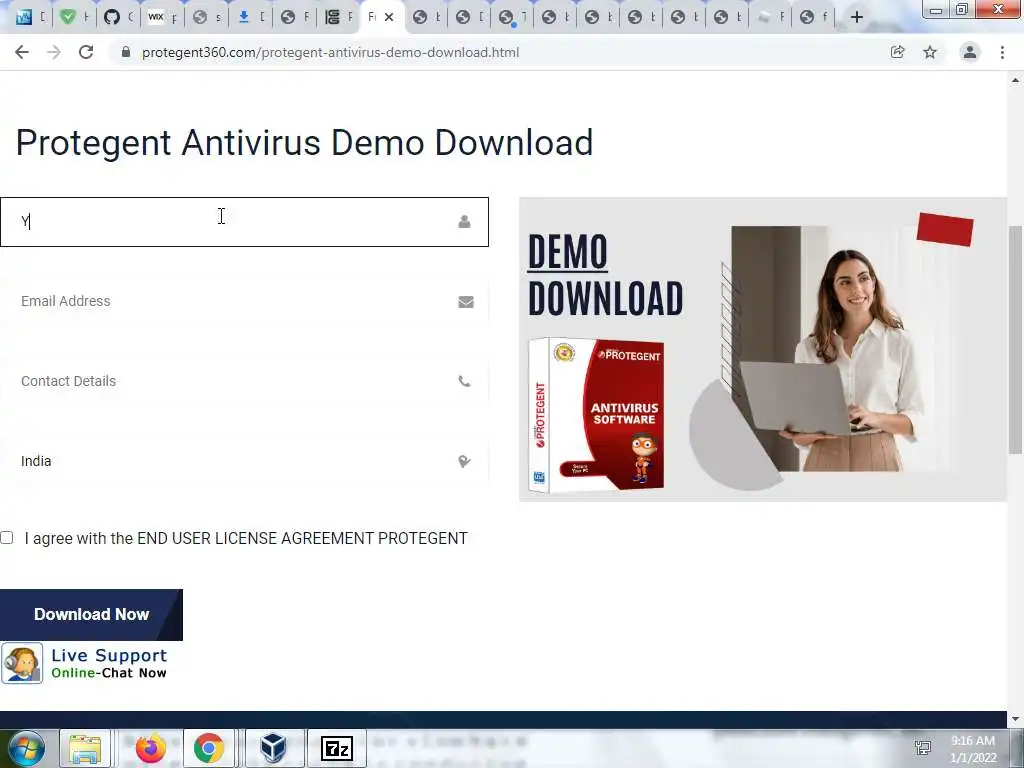View site security lock info
Viewport: 1024px width, 768px height.
tap(126, 52)
